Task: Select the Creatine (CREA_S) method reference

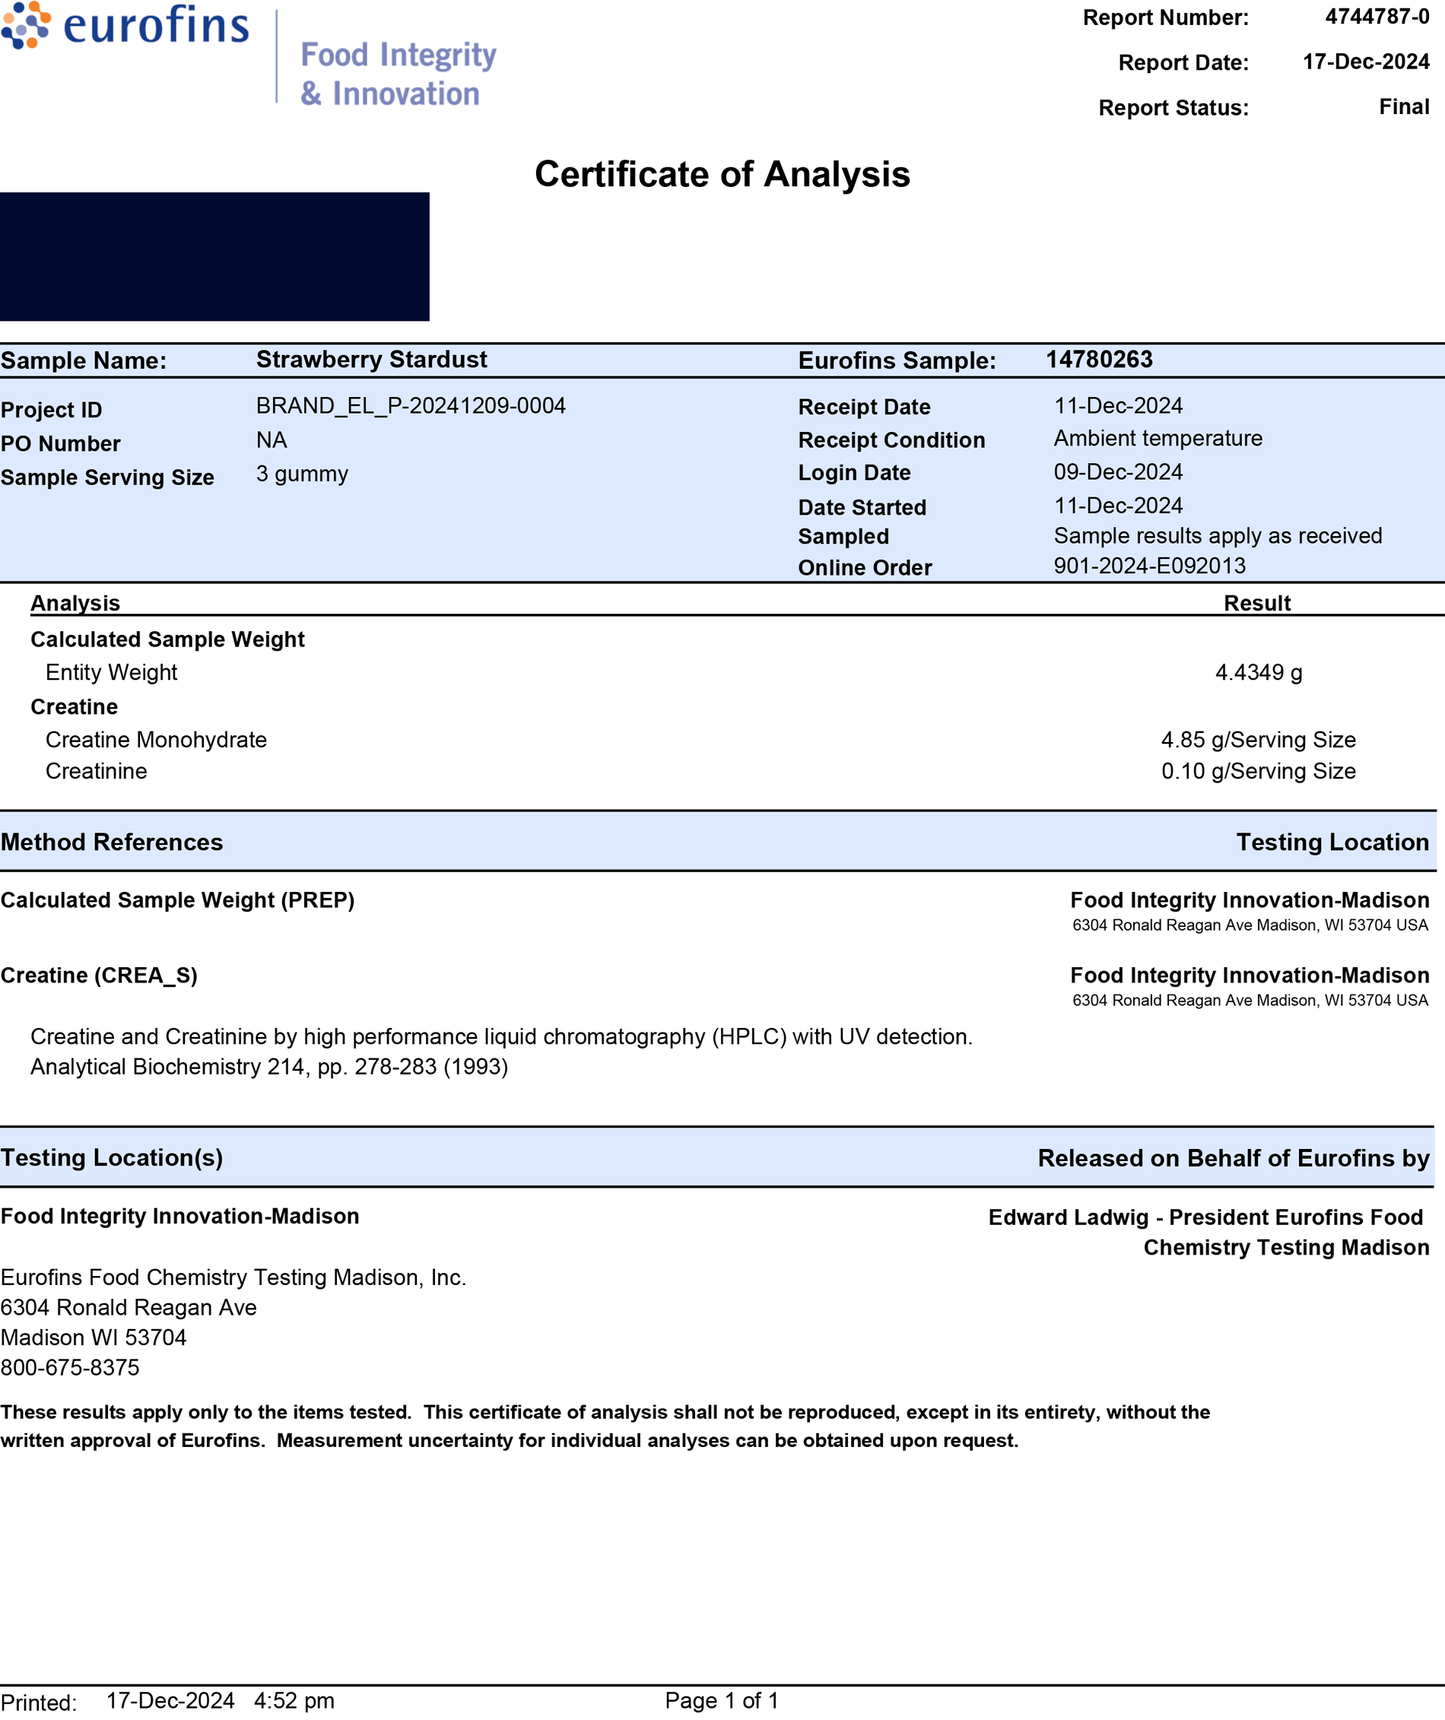Action: 99,976
